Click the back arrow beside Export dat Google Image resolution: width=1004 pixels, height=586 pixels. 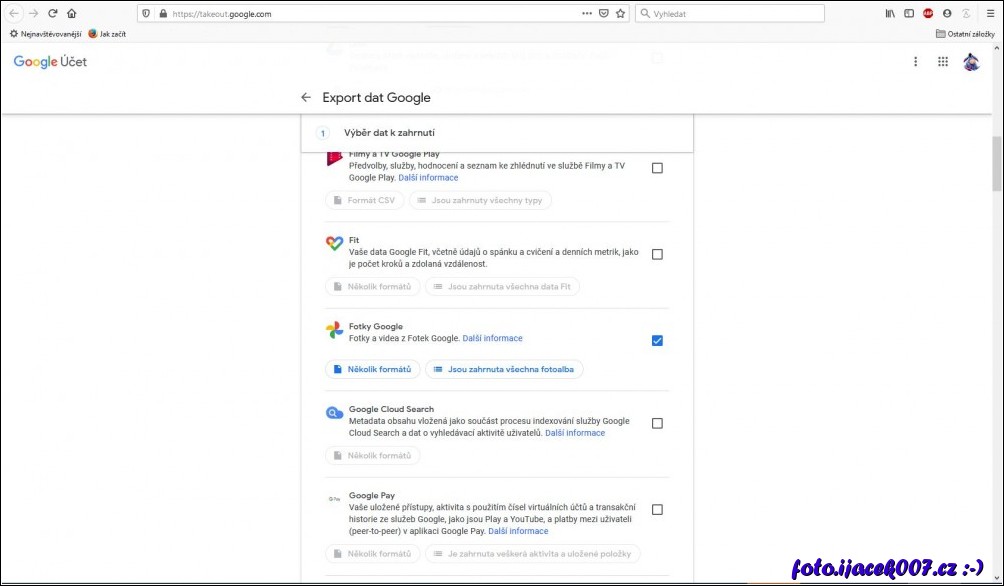306,98
